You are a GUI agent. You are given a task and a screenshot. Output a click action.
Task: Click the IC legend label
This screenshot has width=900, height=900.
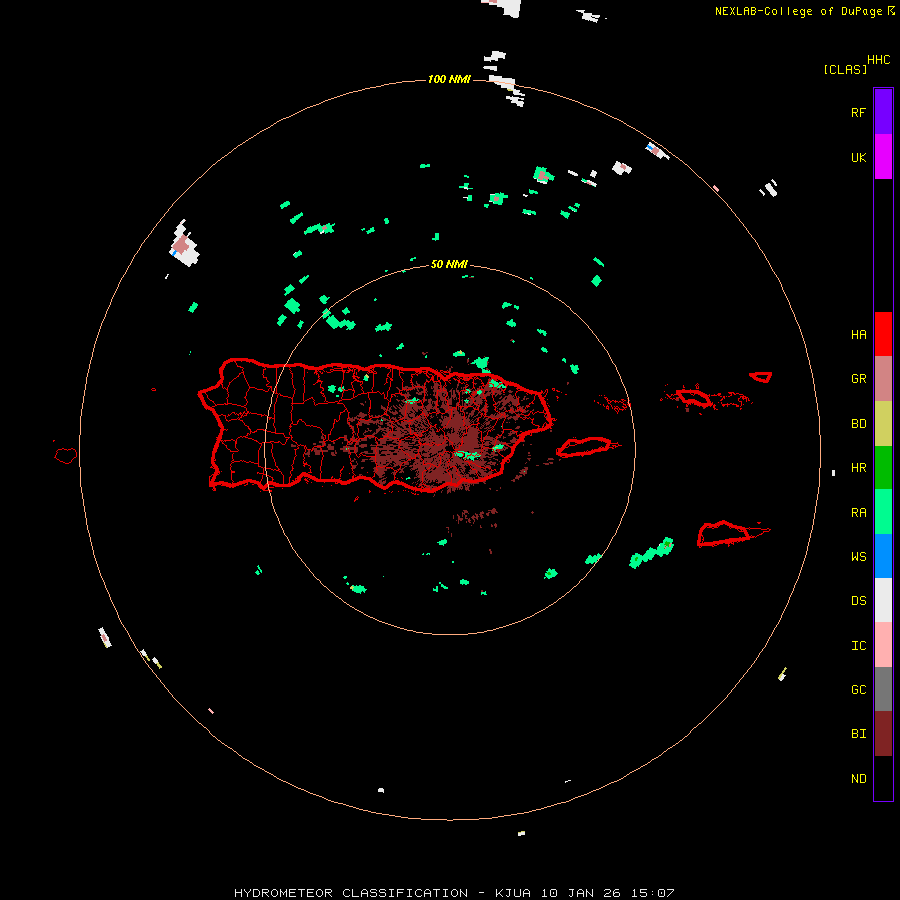click(x=858, y=645)
